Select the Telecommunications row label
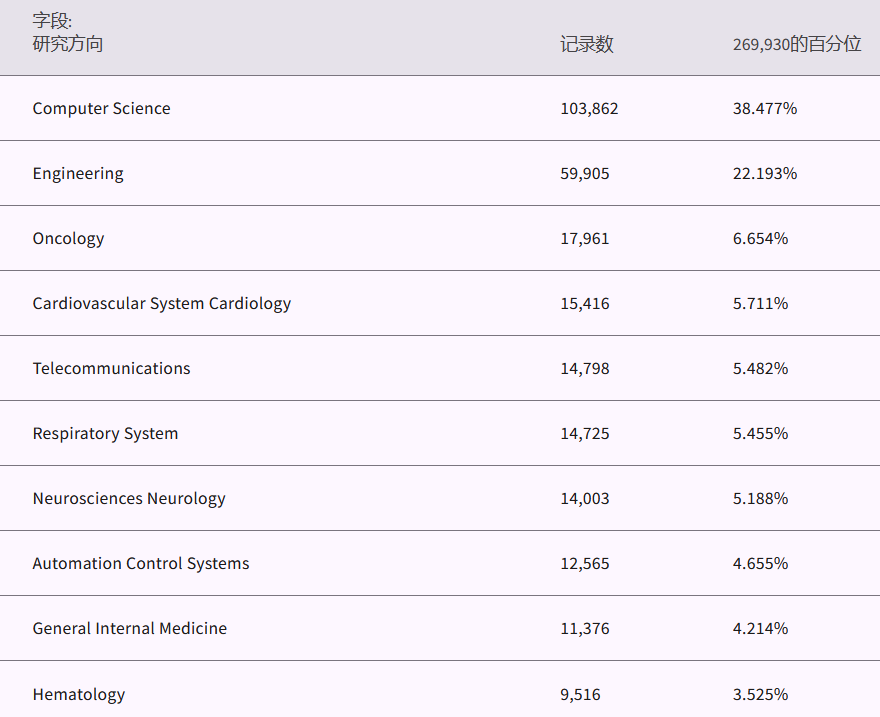The image size is (880, 717). pos(111,368)
